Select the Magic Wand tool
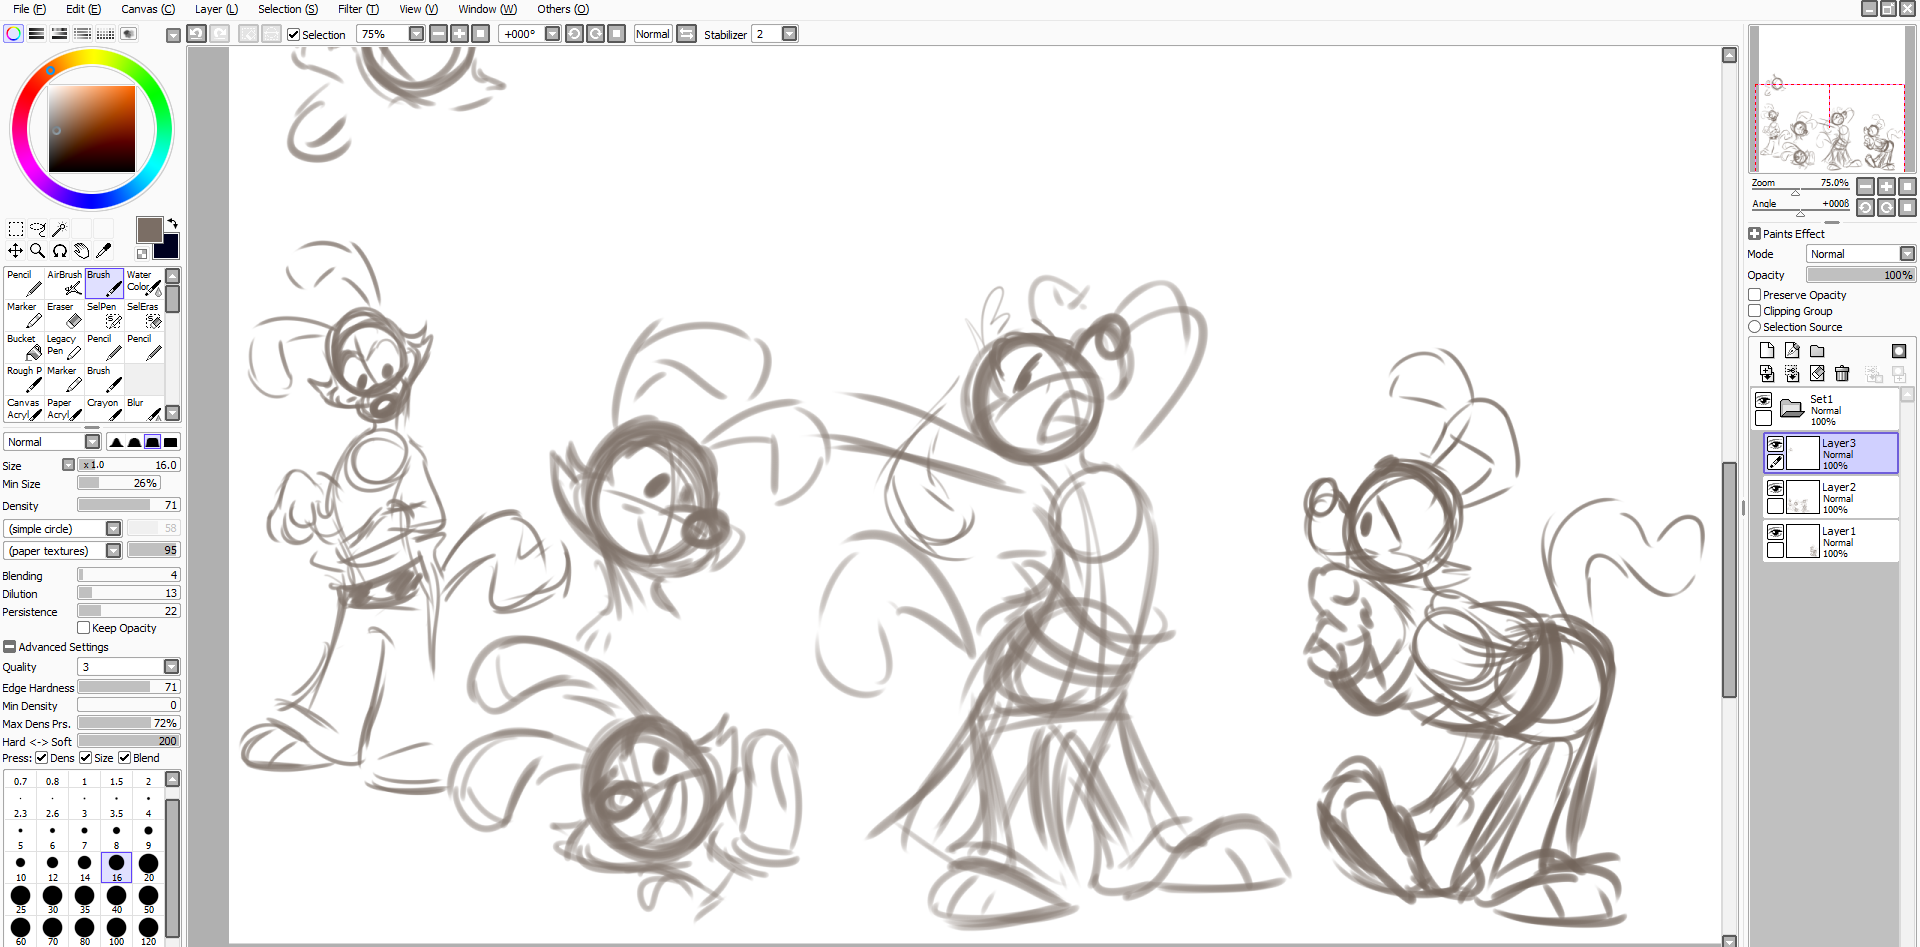 60,229
